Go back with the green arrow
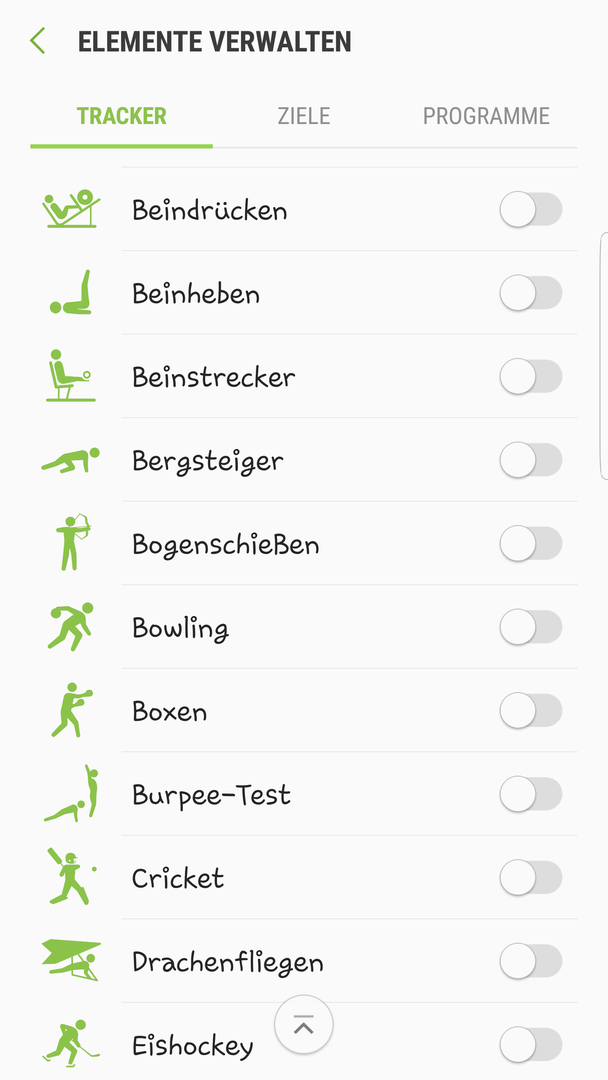 (37, 41)
